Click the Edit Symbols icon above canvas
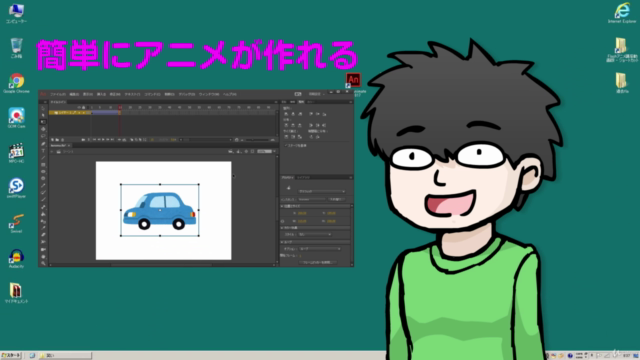 point(239,151)
